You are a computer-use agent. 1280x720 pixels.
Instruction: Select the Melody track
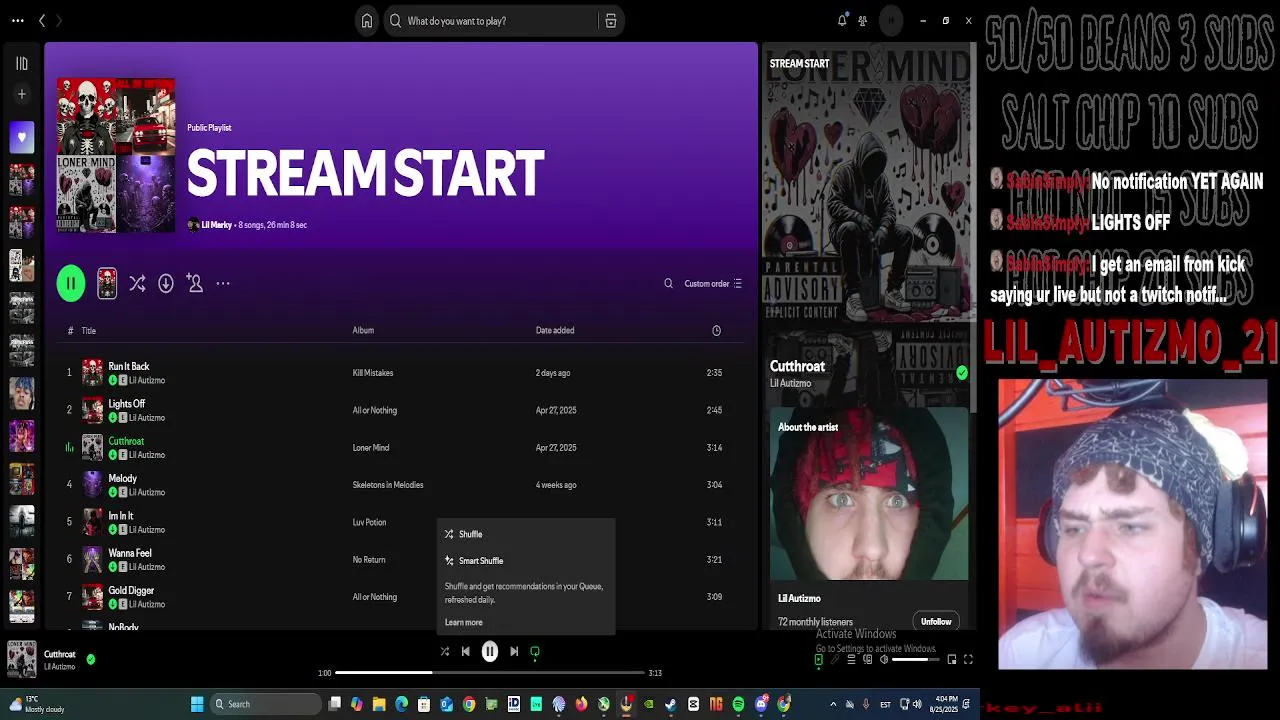(400, 485)
